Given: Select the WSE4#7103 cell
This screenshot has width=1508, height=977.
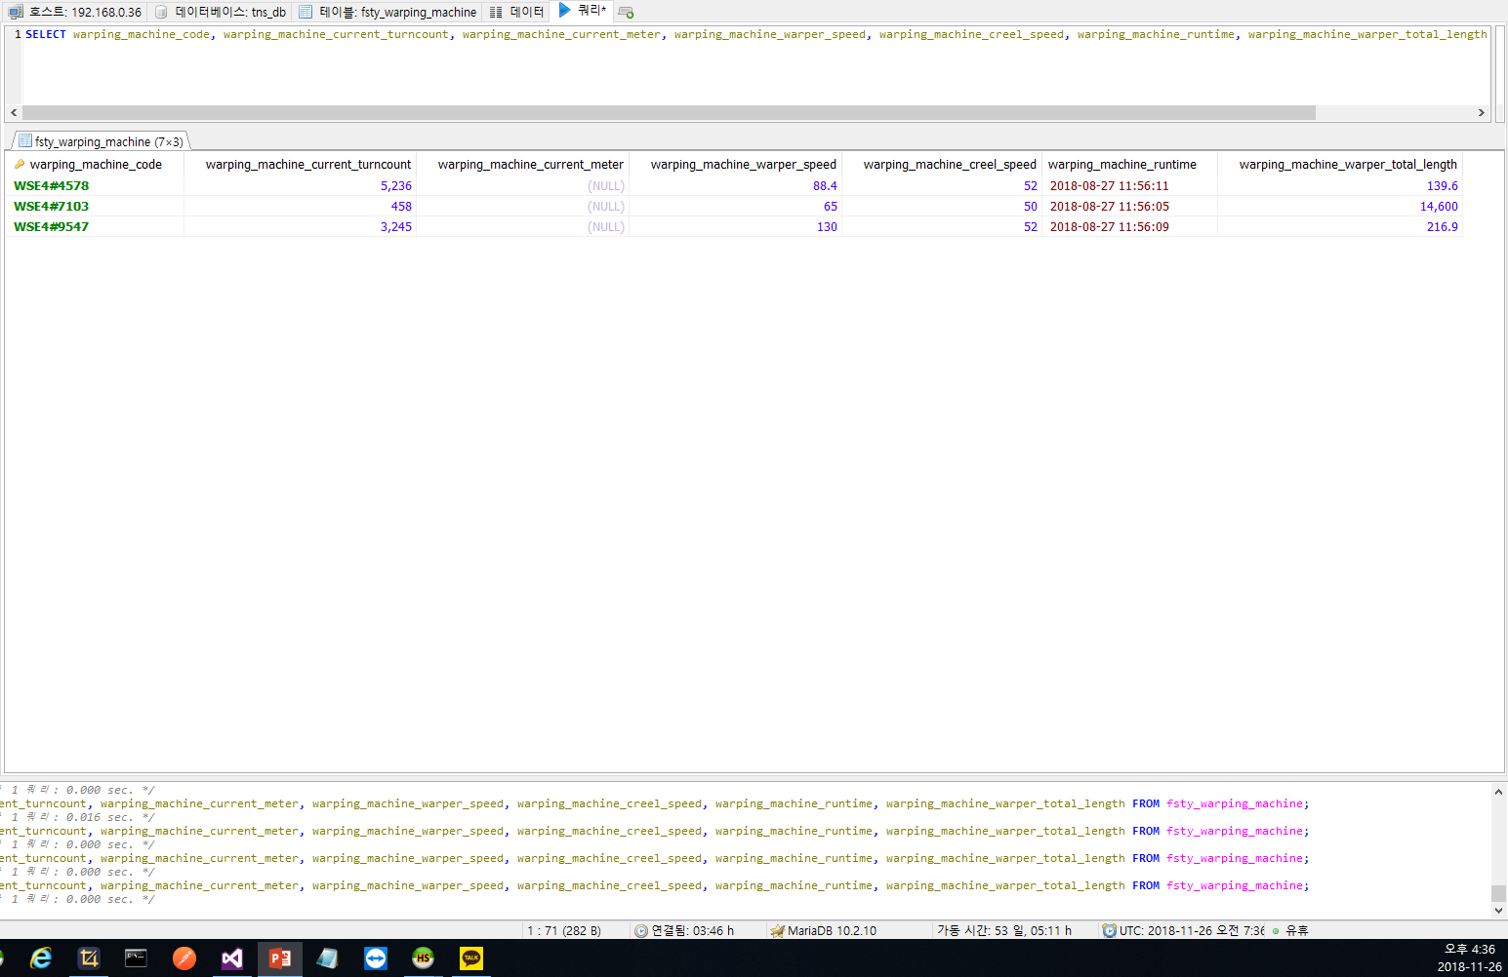Looking at the screenshot, I should coord(51,206).
